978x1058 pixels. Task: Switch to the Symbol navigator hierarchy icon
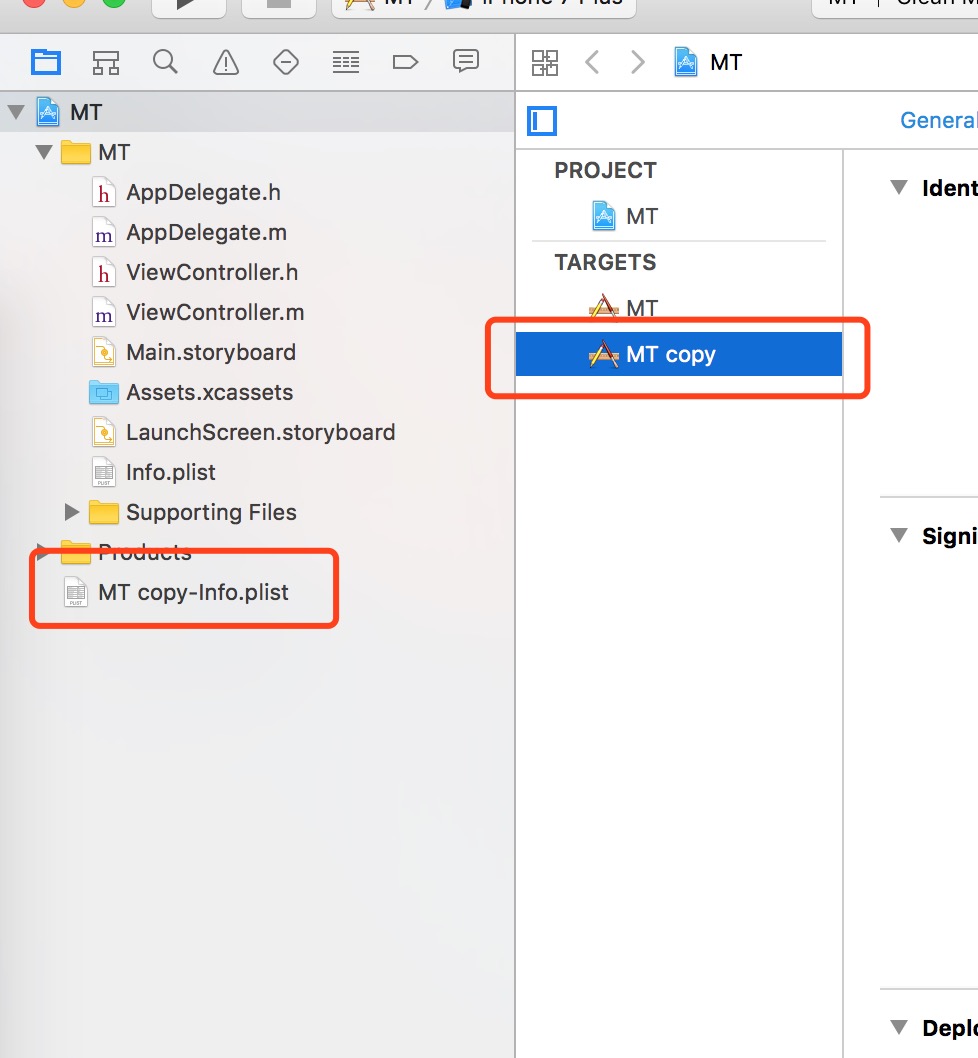[x=106, y=63]
